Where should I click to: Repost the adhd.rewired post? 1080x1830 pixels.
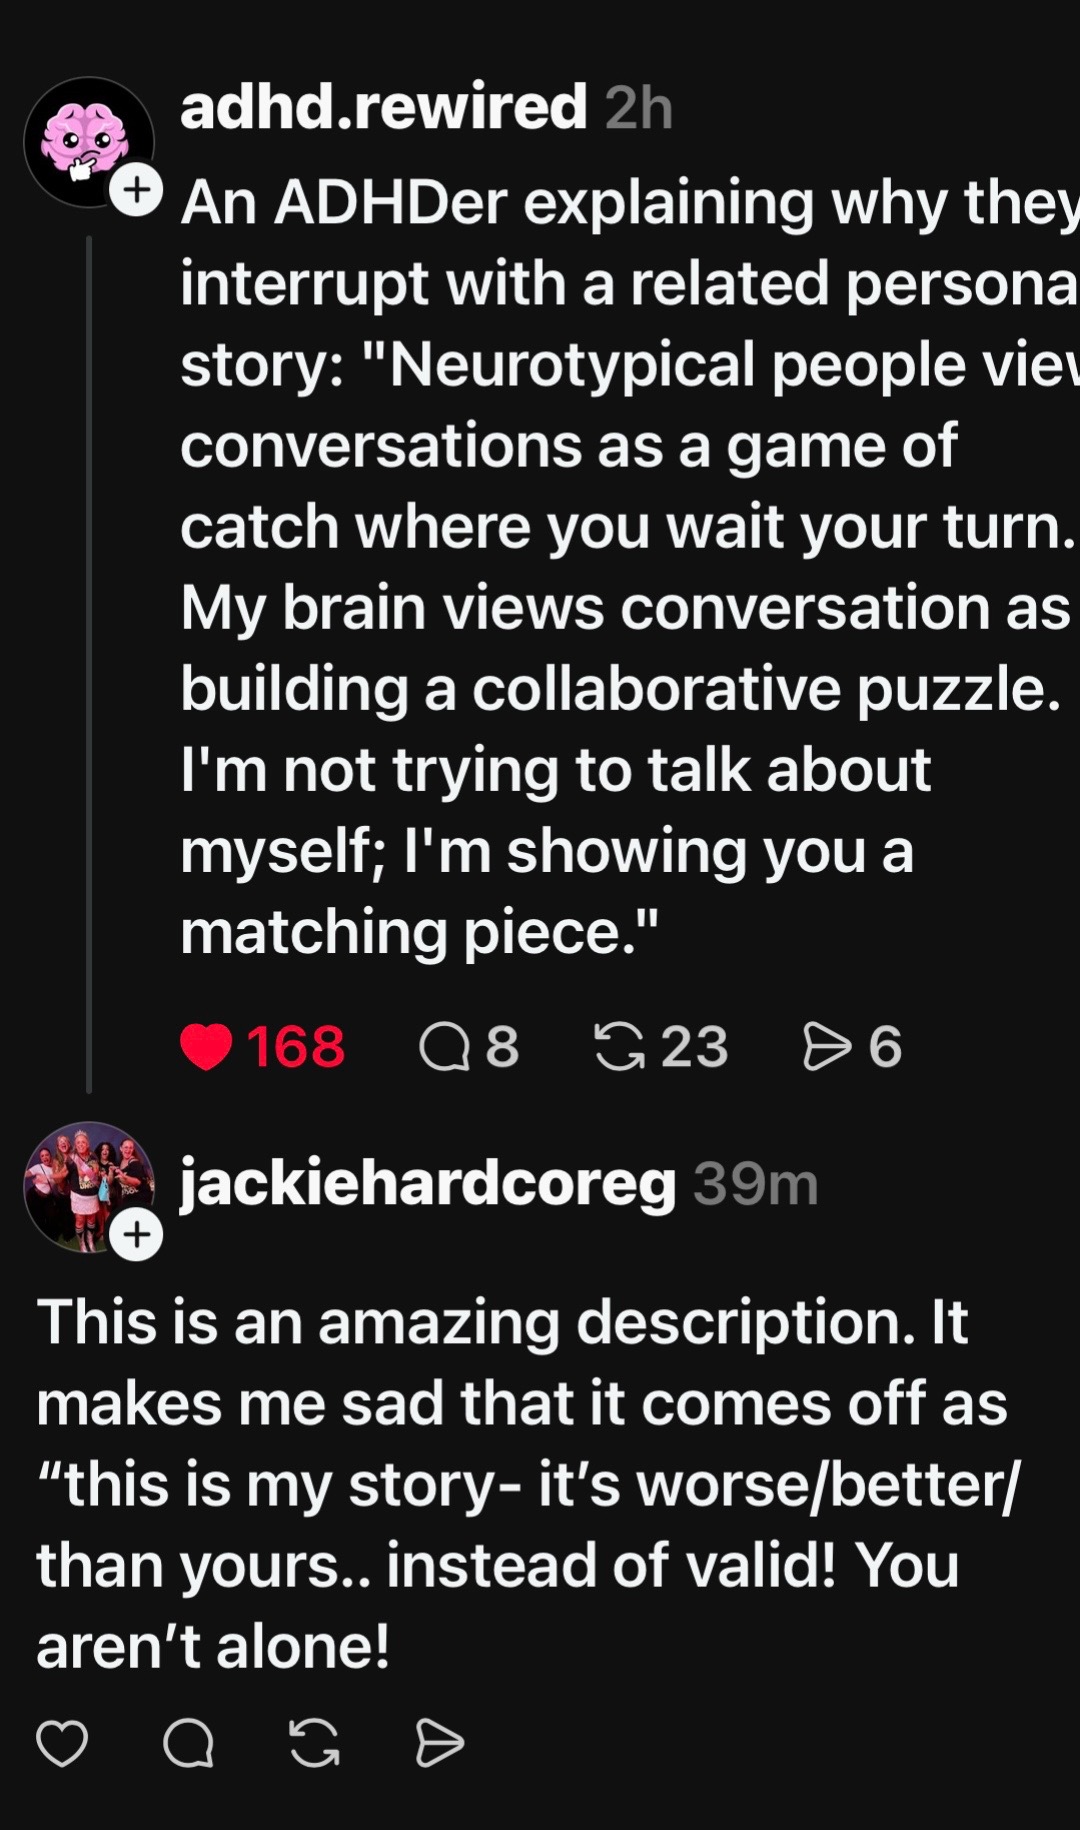[619, 1047]
